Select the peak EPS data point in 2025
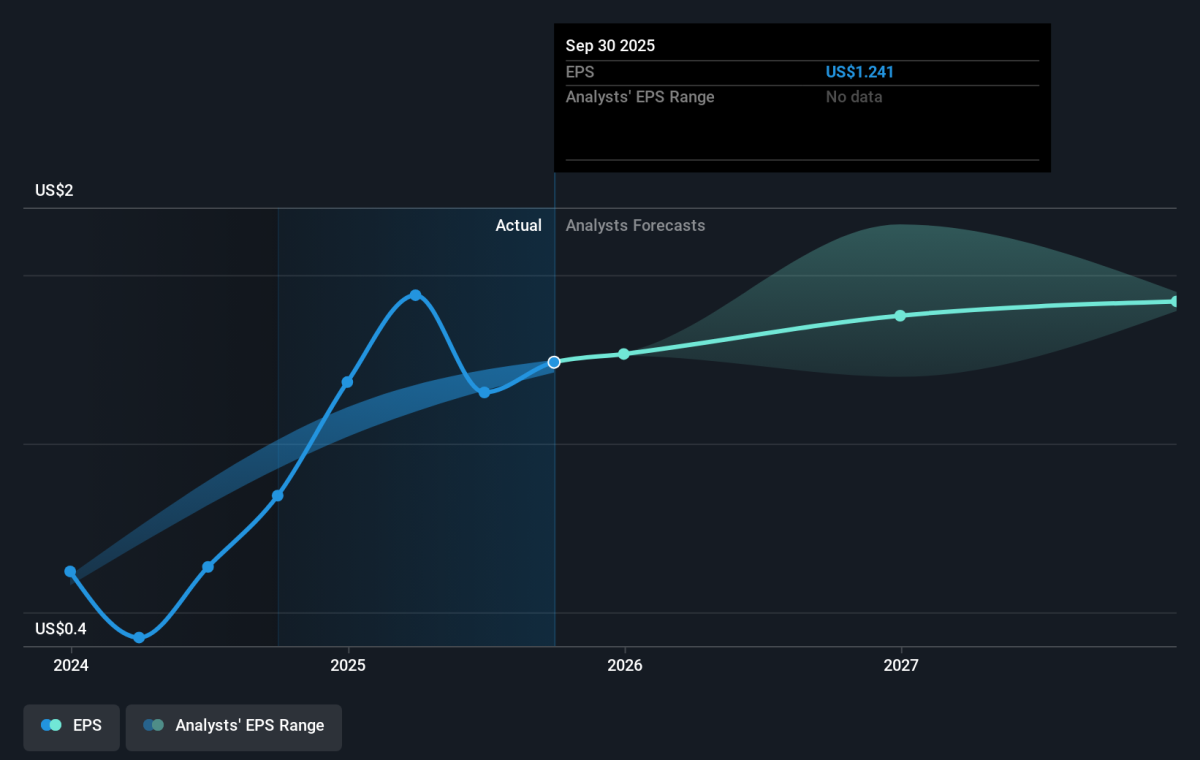The width and height of the screenshot is (1200, 760). [x=416, y=295]
